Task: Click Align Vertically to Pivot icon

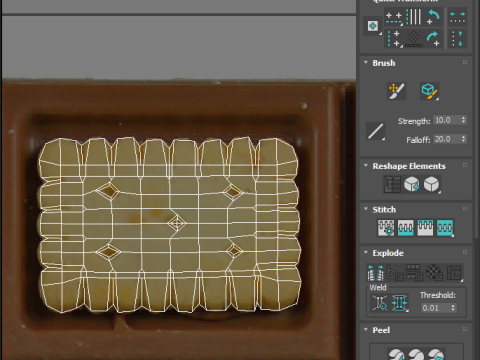Action: [394, 39]
